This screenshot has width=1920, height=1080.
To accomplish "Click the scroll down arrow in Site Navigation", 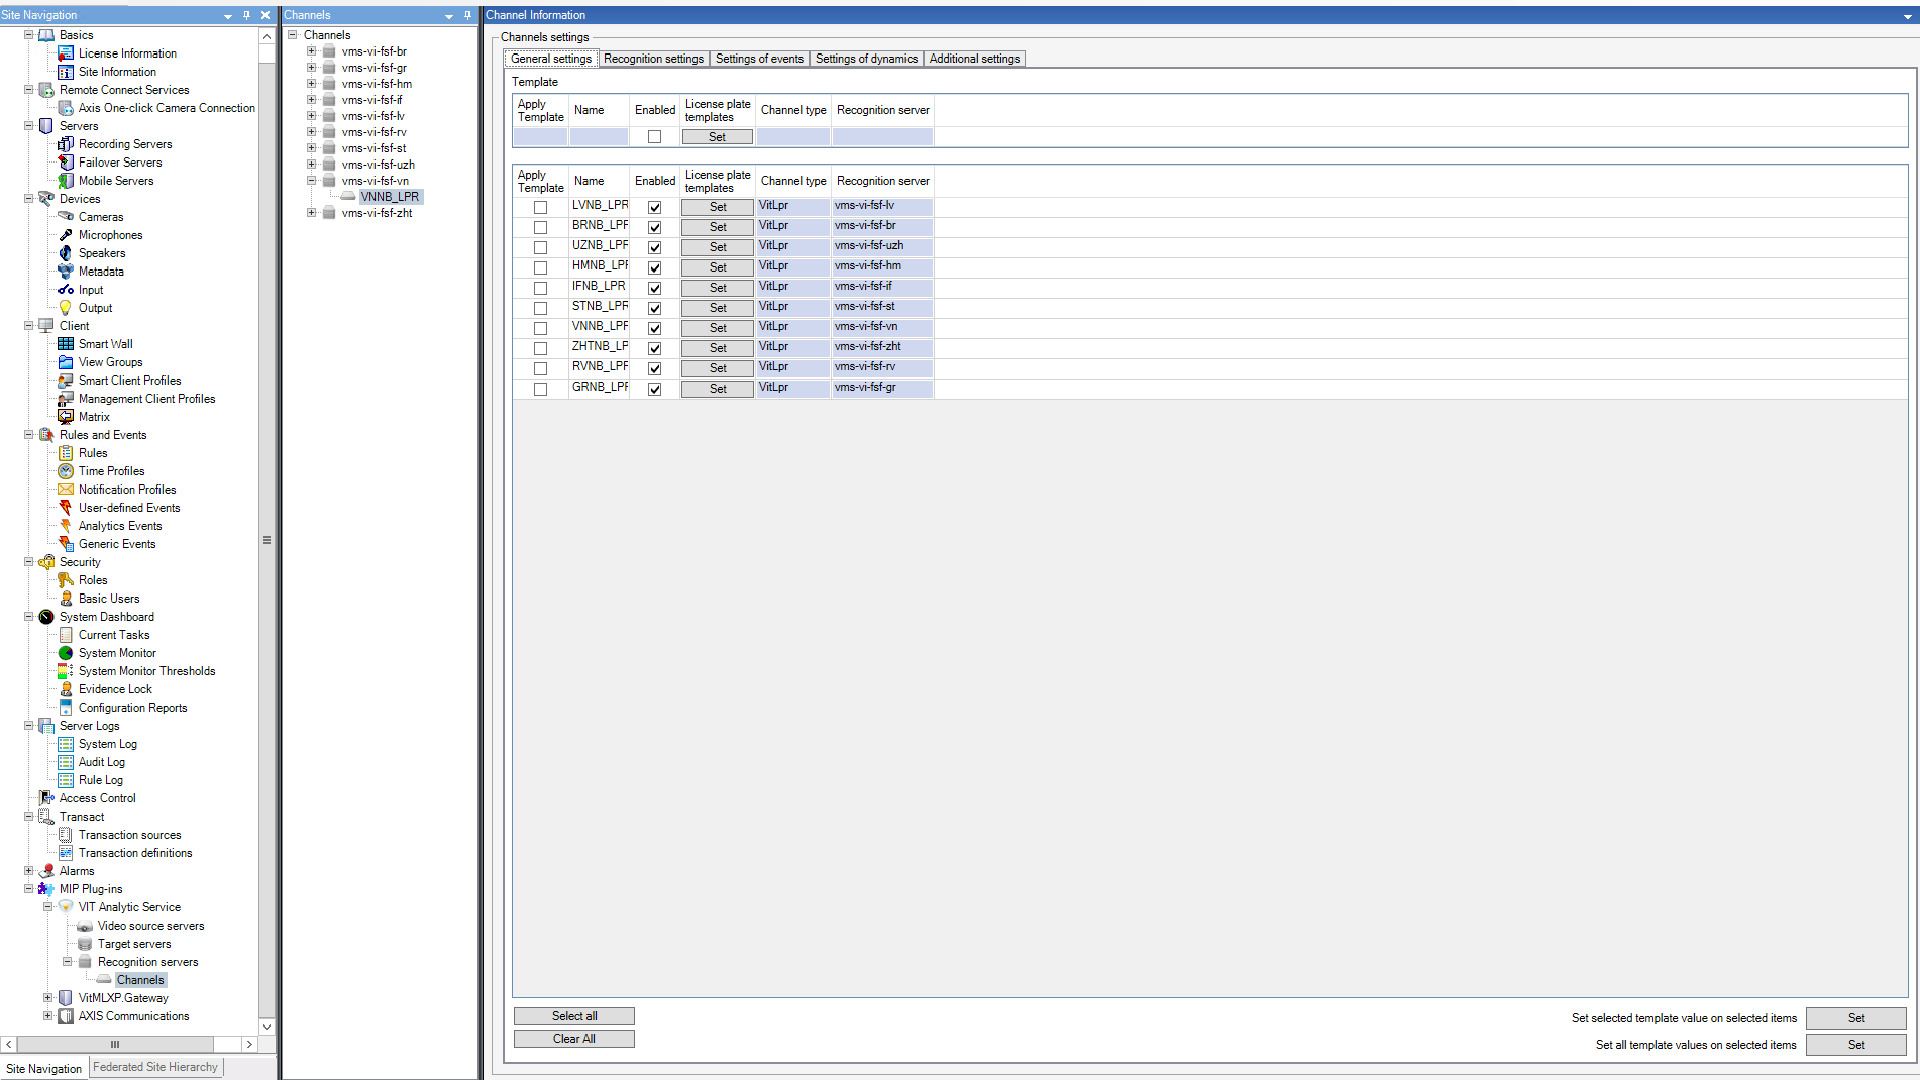I will pyautogui.click(x=267, y=1026).
